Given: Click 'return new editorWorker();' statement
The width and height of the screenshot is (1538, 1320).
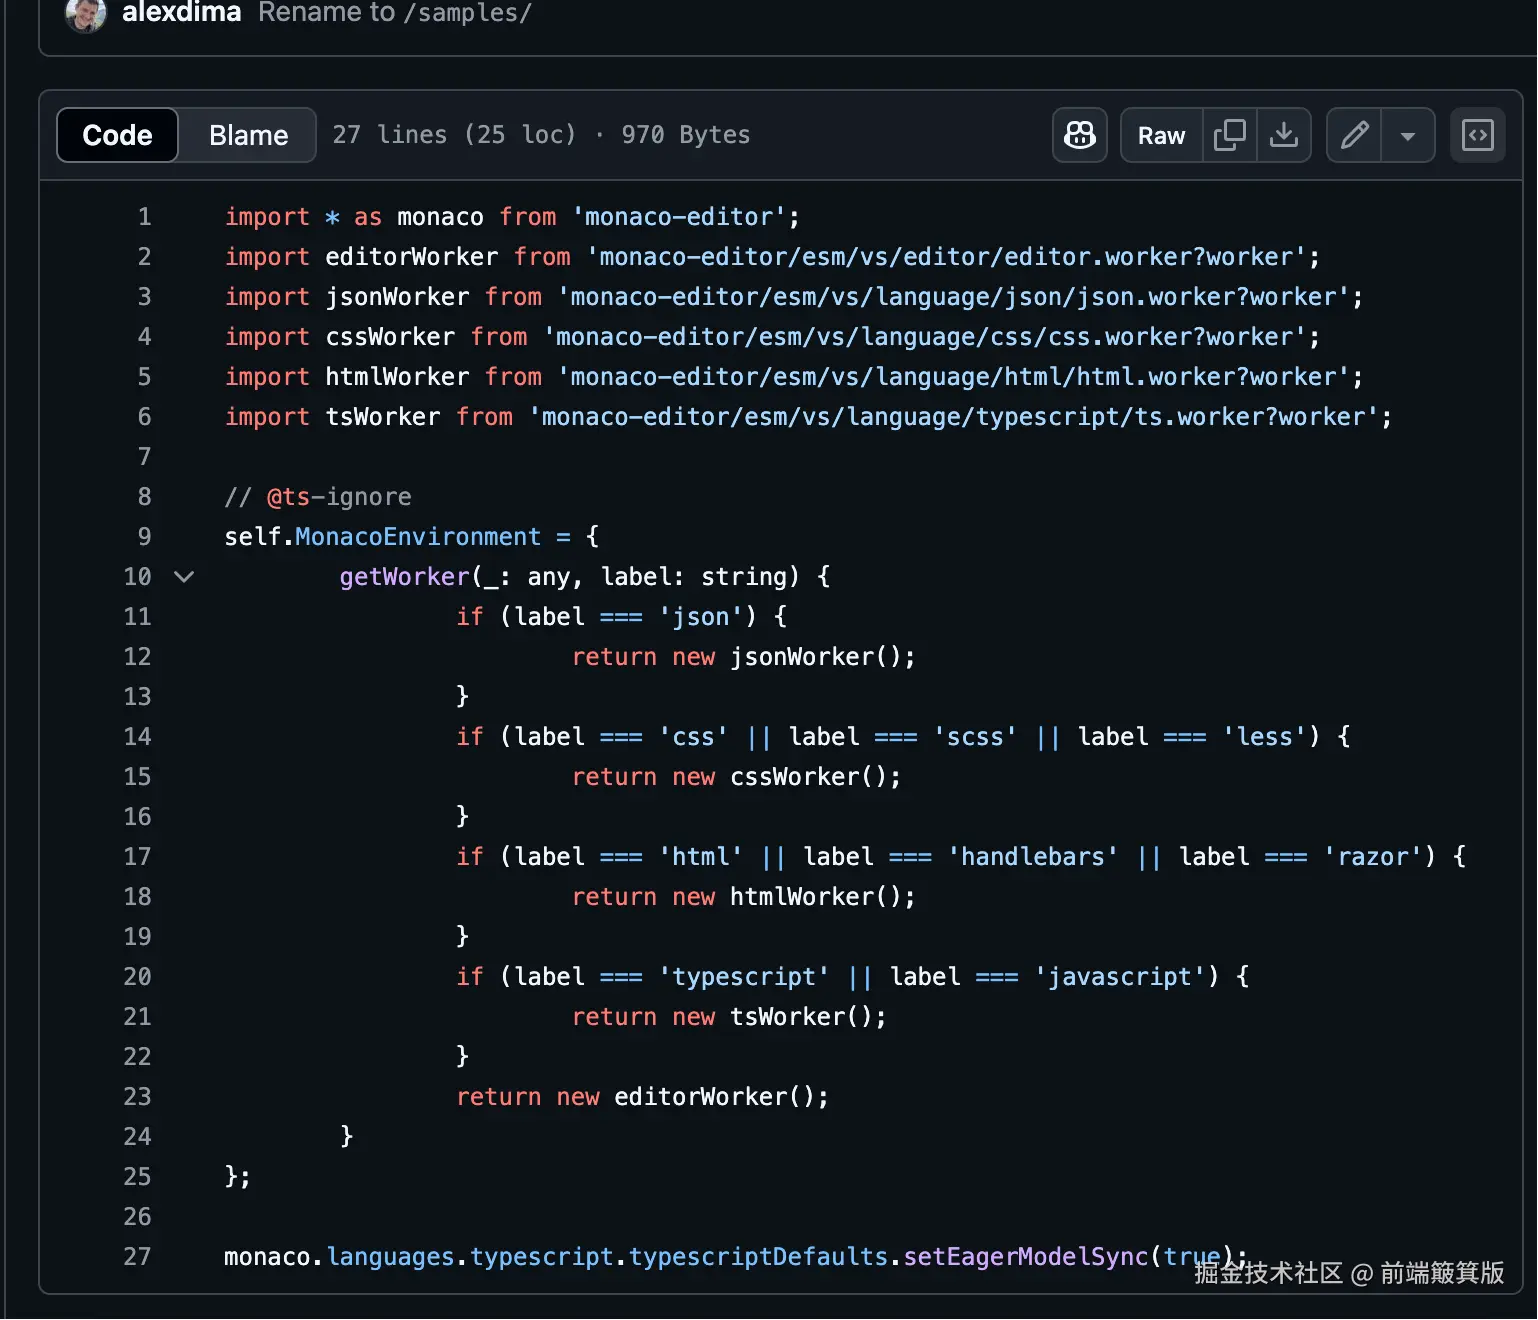Looking at the screenshot, I should coord(642,1097).
